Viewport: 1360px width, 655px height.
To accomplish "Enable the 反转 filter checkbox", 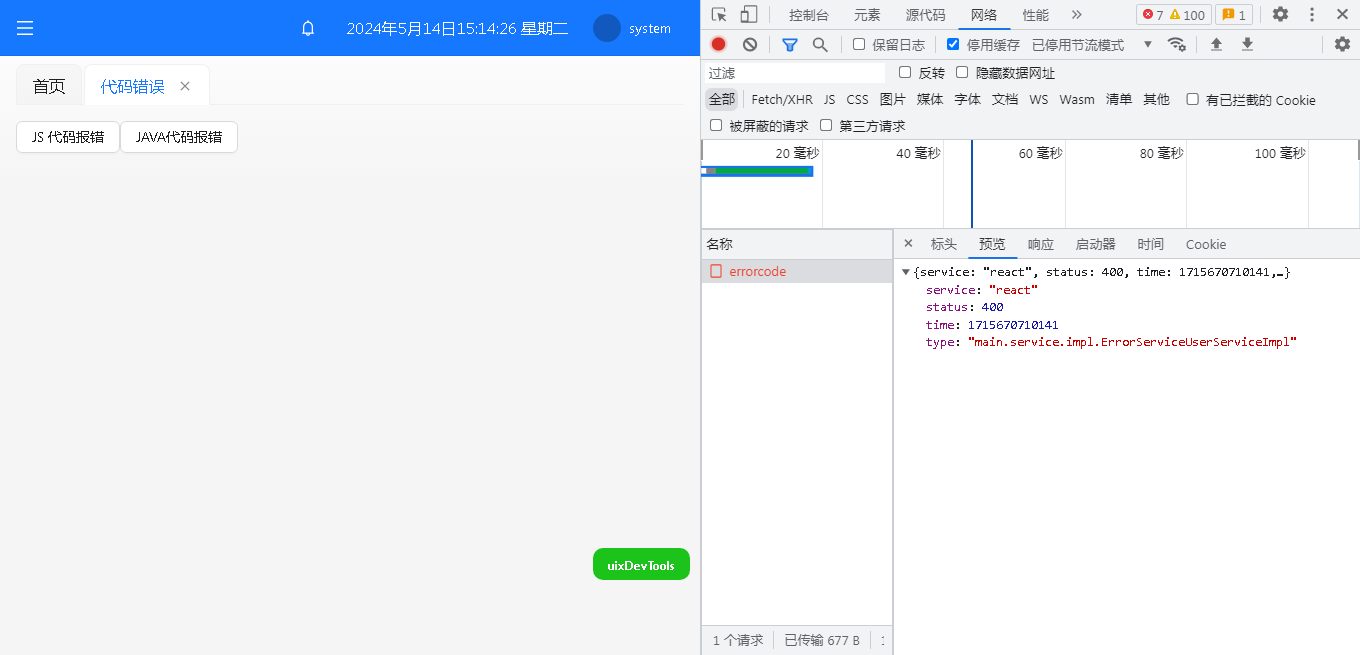I will [x=905, y=72].
